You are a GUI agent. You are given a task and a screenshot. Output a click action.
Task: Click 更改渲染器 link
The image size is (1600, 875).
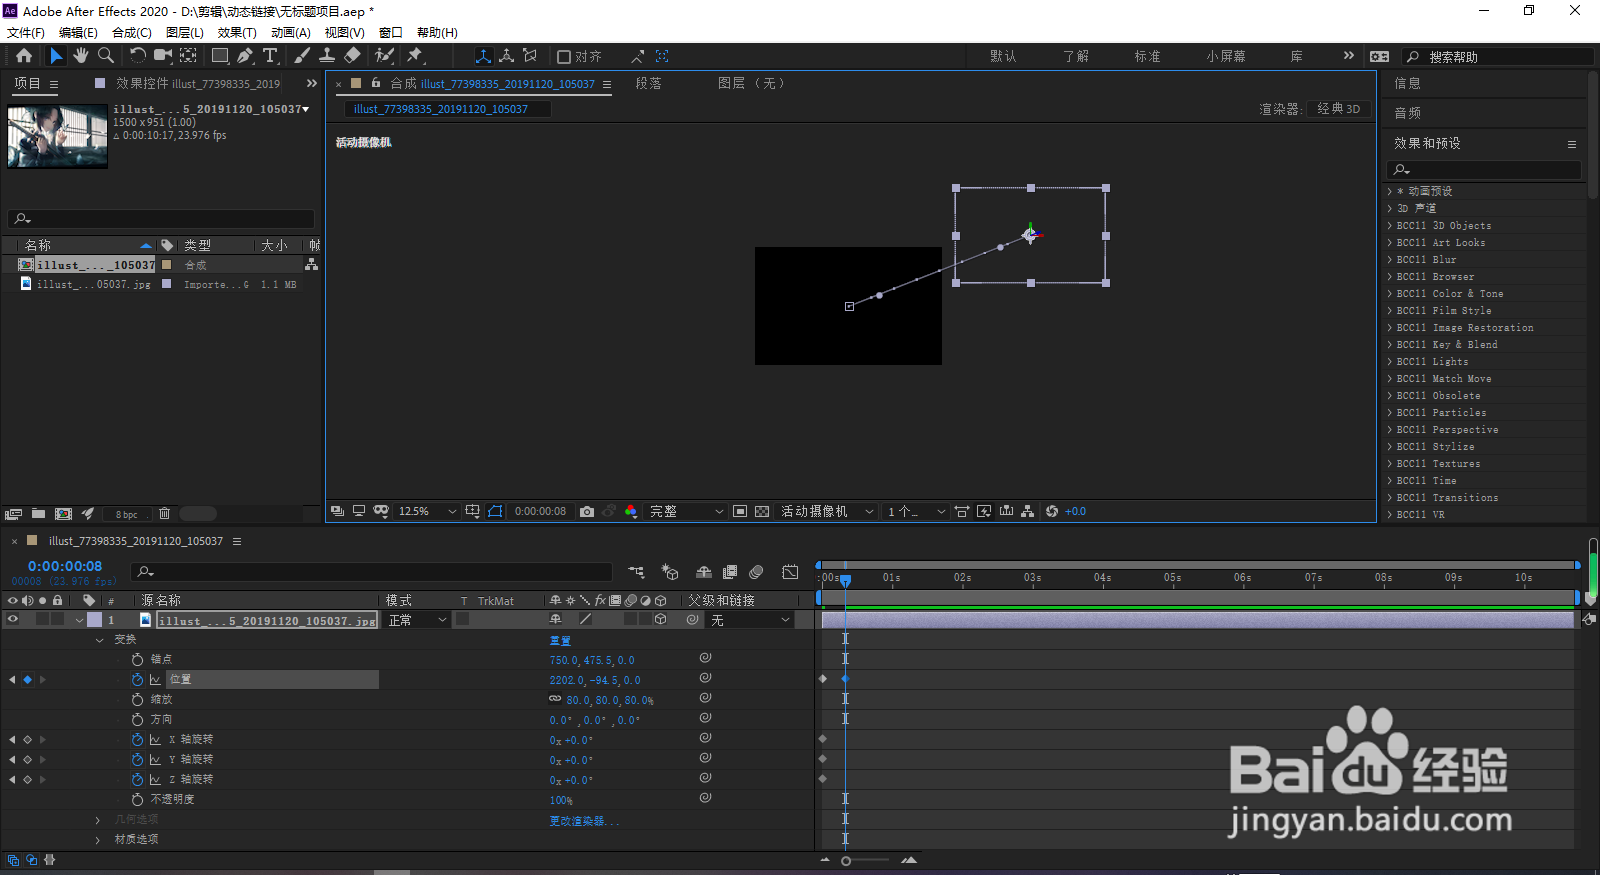(584, 821)
